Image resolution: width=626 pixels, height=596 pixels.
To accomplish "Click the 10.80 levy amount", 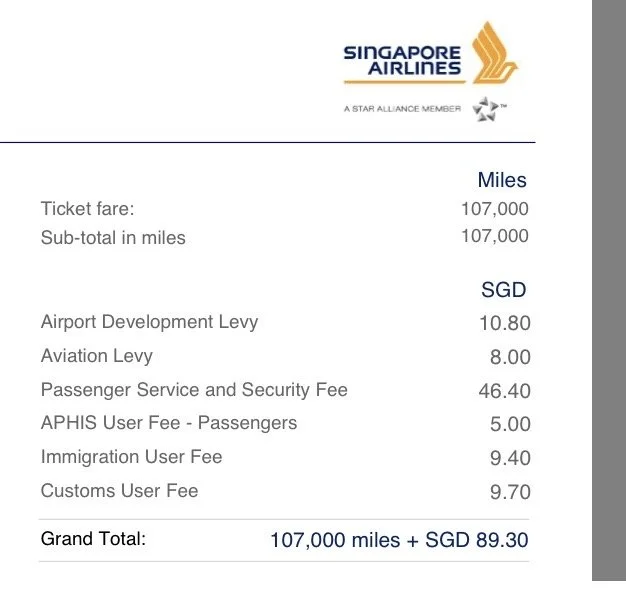I will 505,323.
